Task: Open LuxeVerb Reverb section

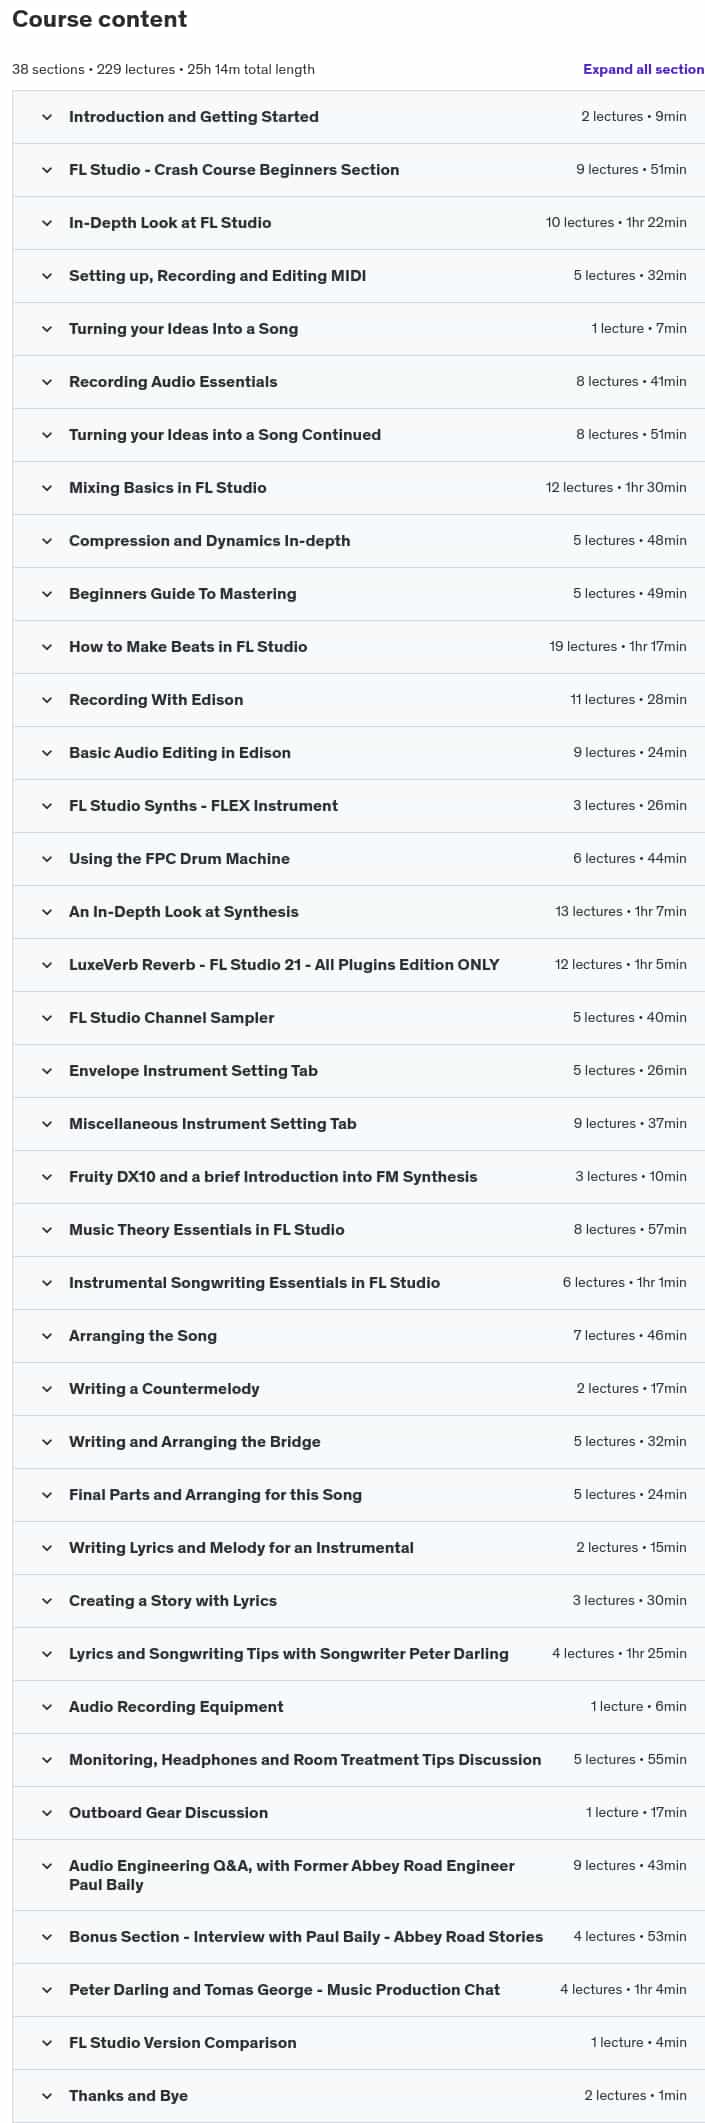Action: (x=358, y=965)
